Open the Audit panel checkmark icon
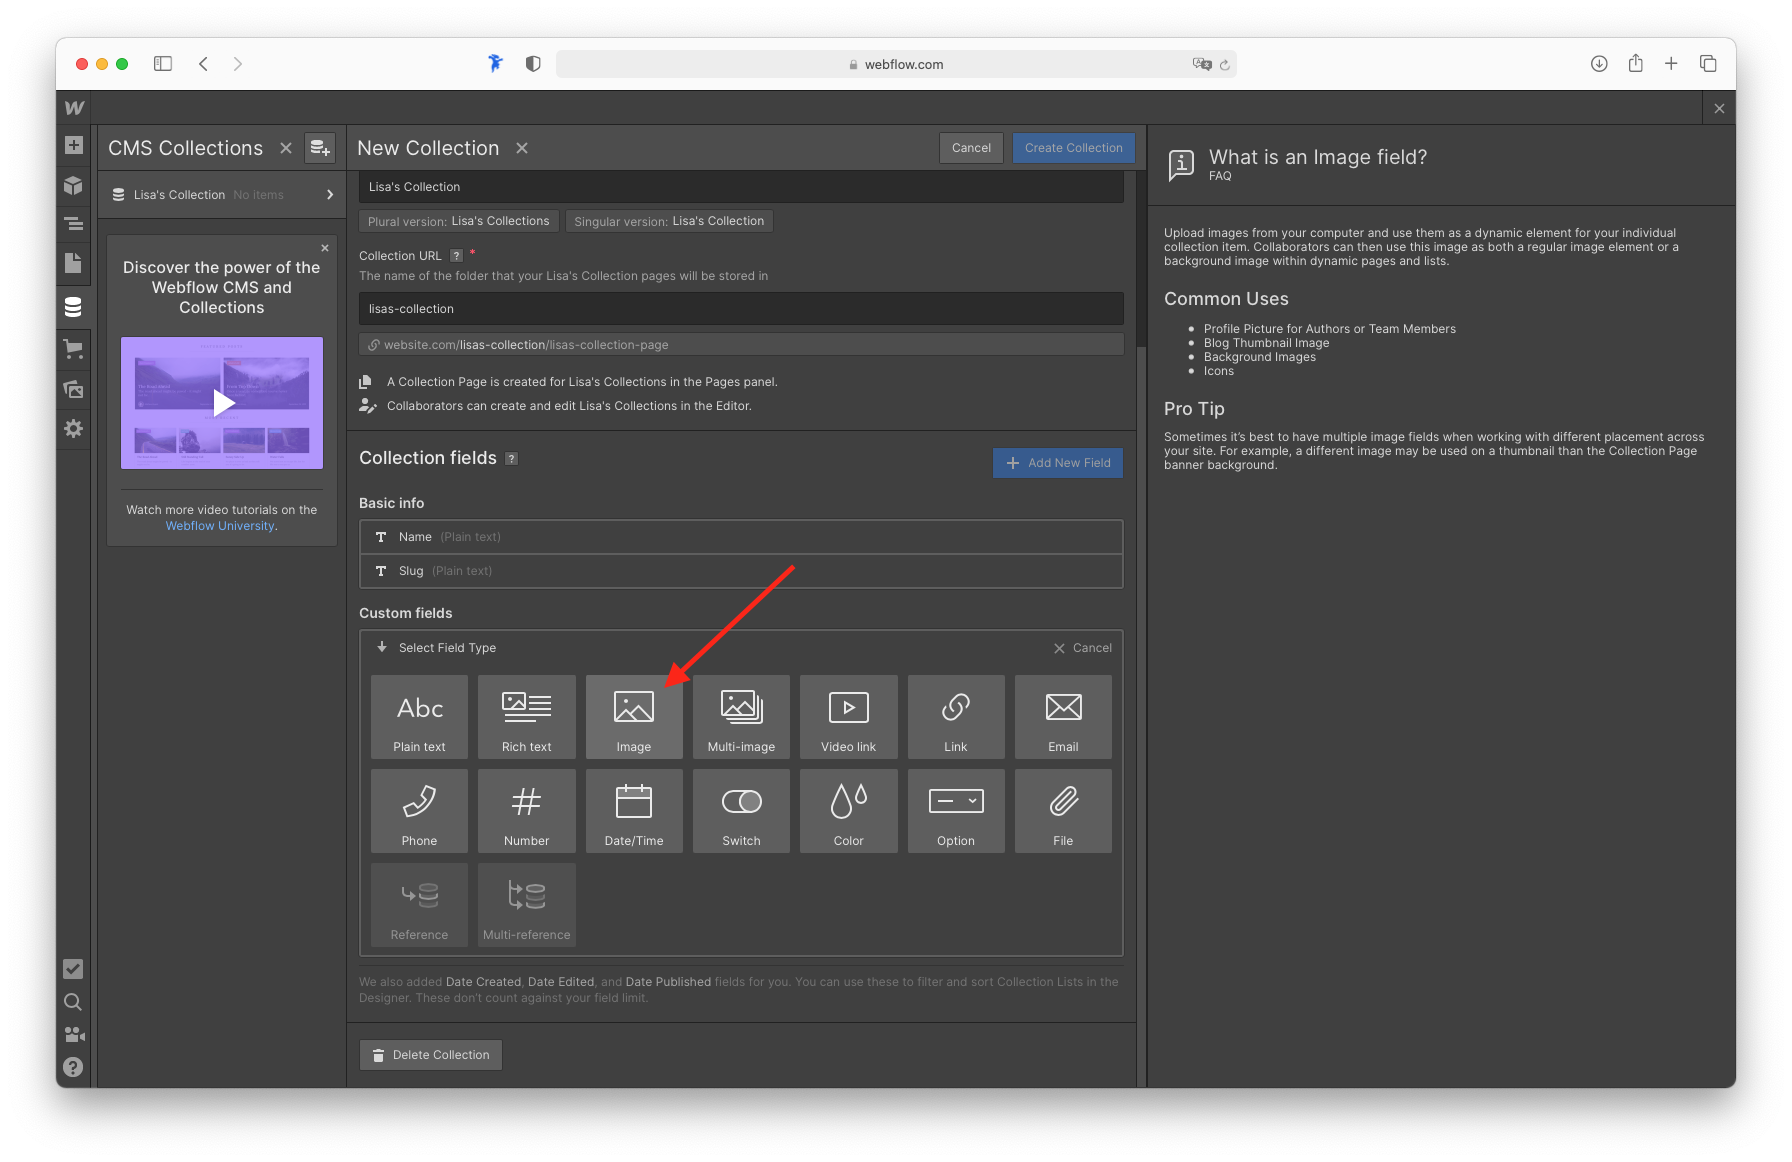 [x=73, y=969]
